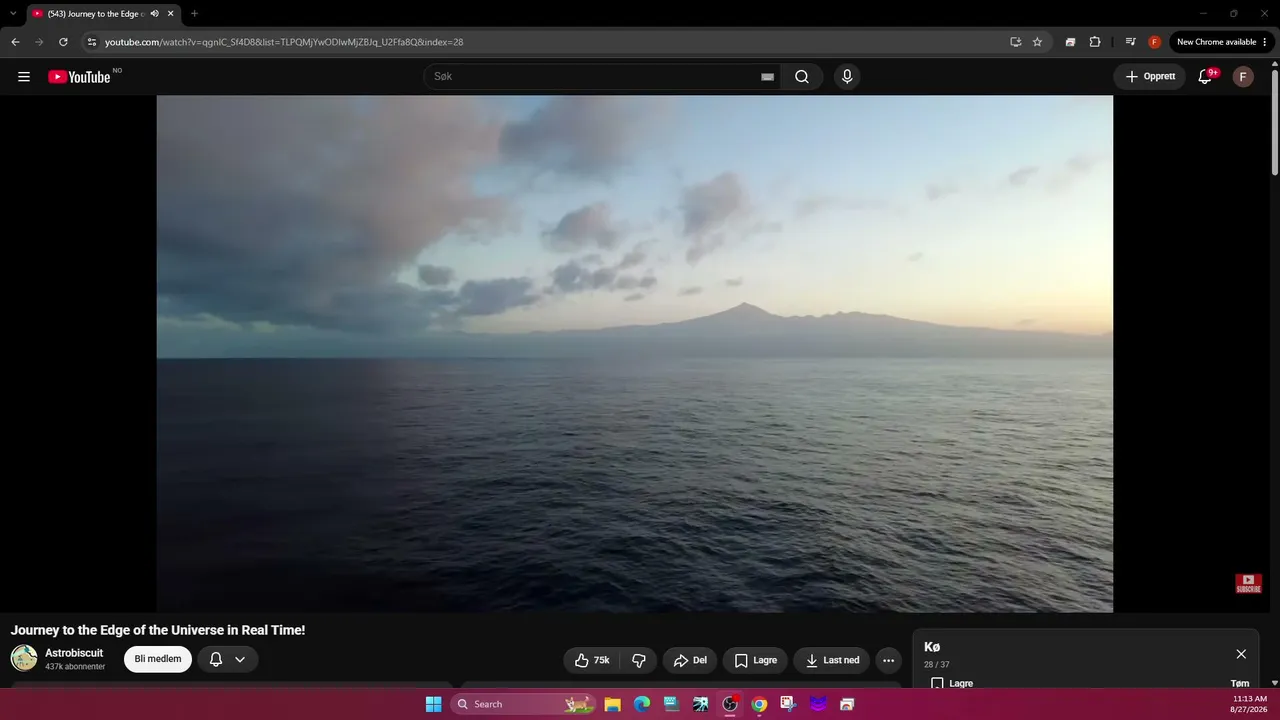The width and height of the screenshot is (1280, 720).
Task: Open media controls in Chrome toolbar
Action: click(x=1130, y=42)
